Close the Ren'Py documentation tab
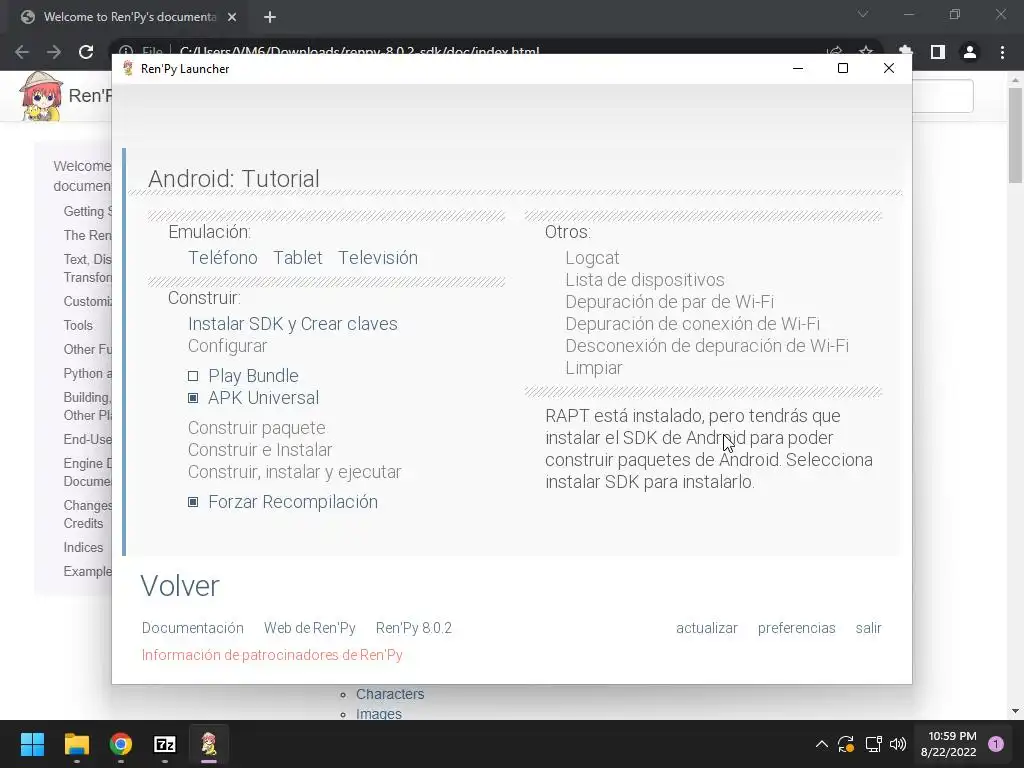Image resolution: width=1024 pixels, height=768 pixels. tap(232, 17)
